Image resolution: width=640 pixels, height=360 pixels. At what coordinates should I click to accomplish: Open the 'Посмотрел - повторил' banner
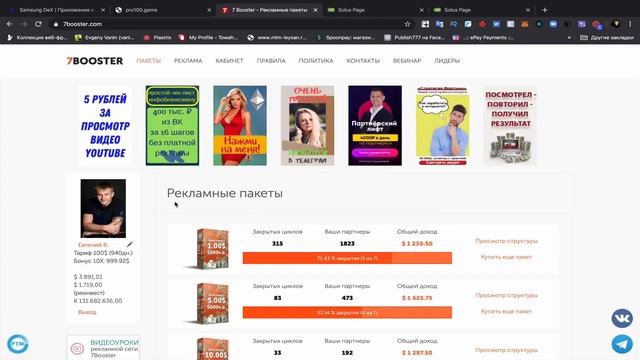pyautogui.click(x=510, y=126)
